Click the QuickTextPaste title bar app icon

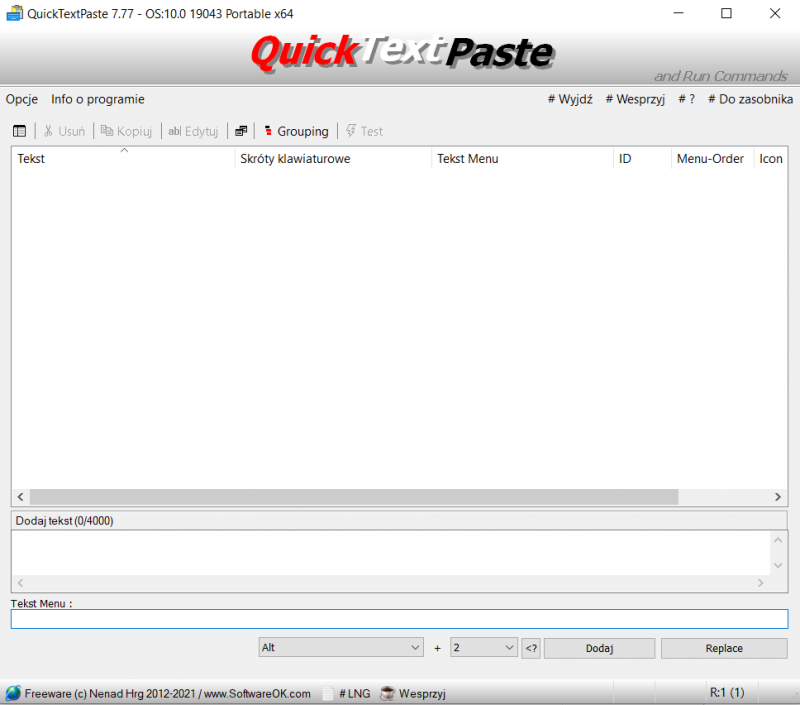click(x=14, y=14)
